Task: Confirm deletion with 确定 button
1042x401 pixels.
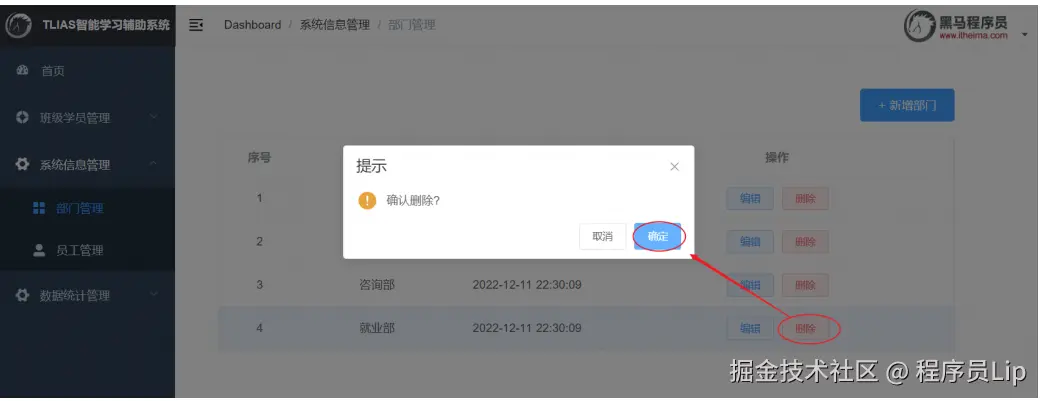Action: pyautogui.click(x=658, y=236)
